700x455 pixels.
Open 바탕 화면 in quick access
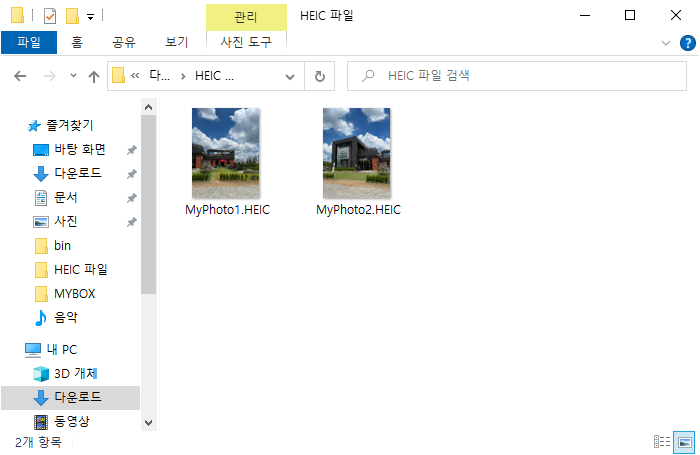pos(79,149)
